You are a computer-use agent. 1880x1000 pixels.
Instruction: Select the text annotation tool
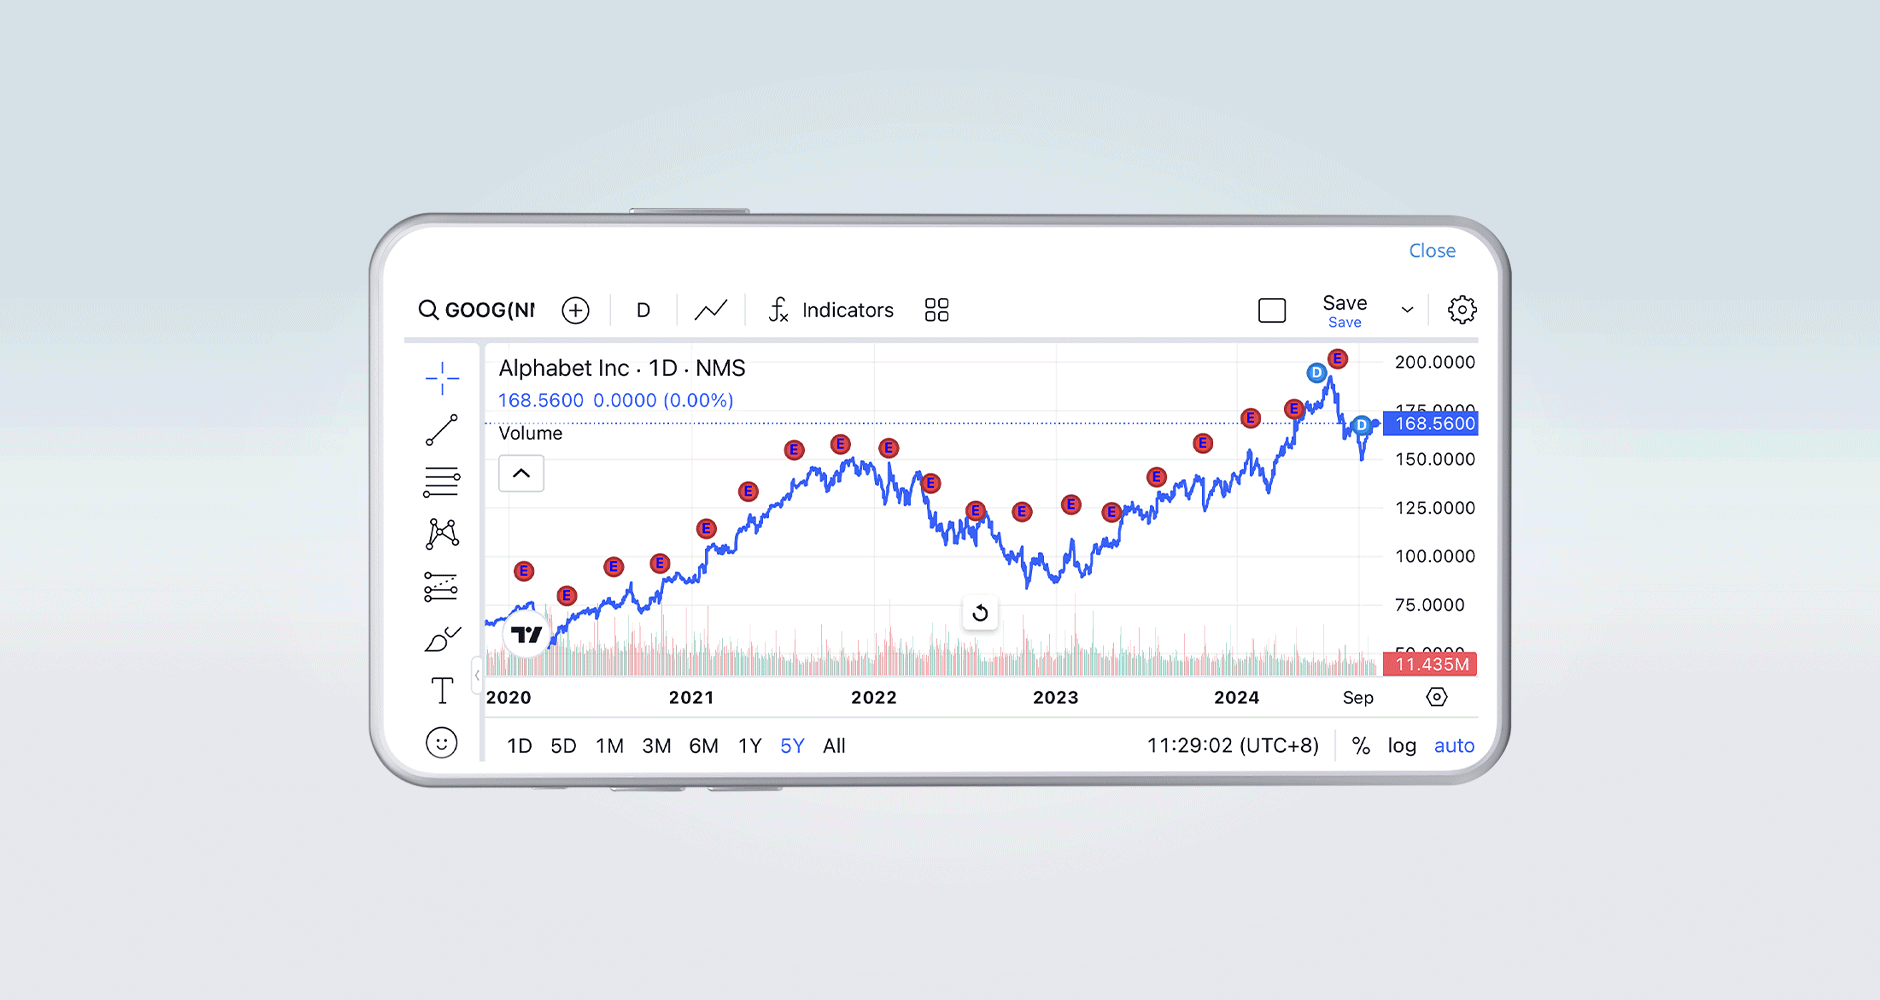[x=441, y=691]
